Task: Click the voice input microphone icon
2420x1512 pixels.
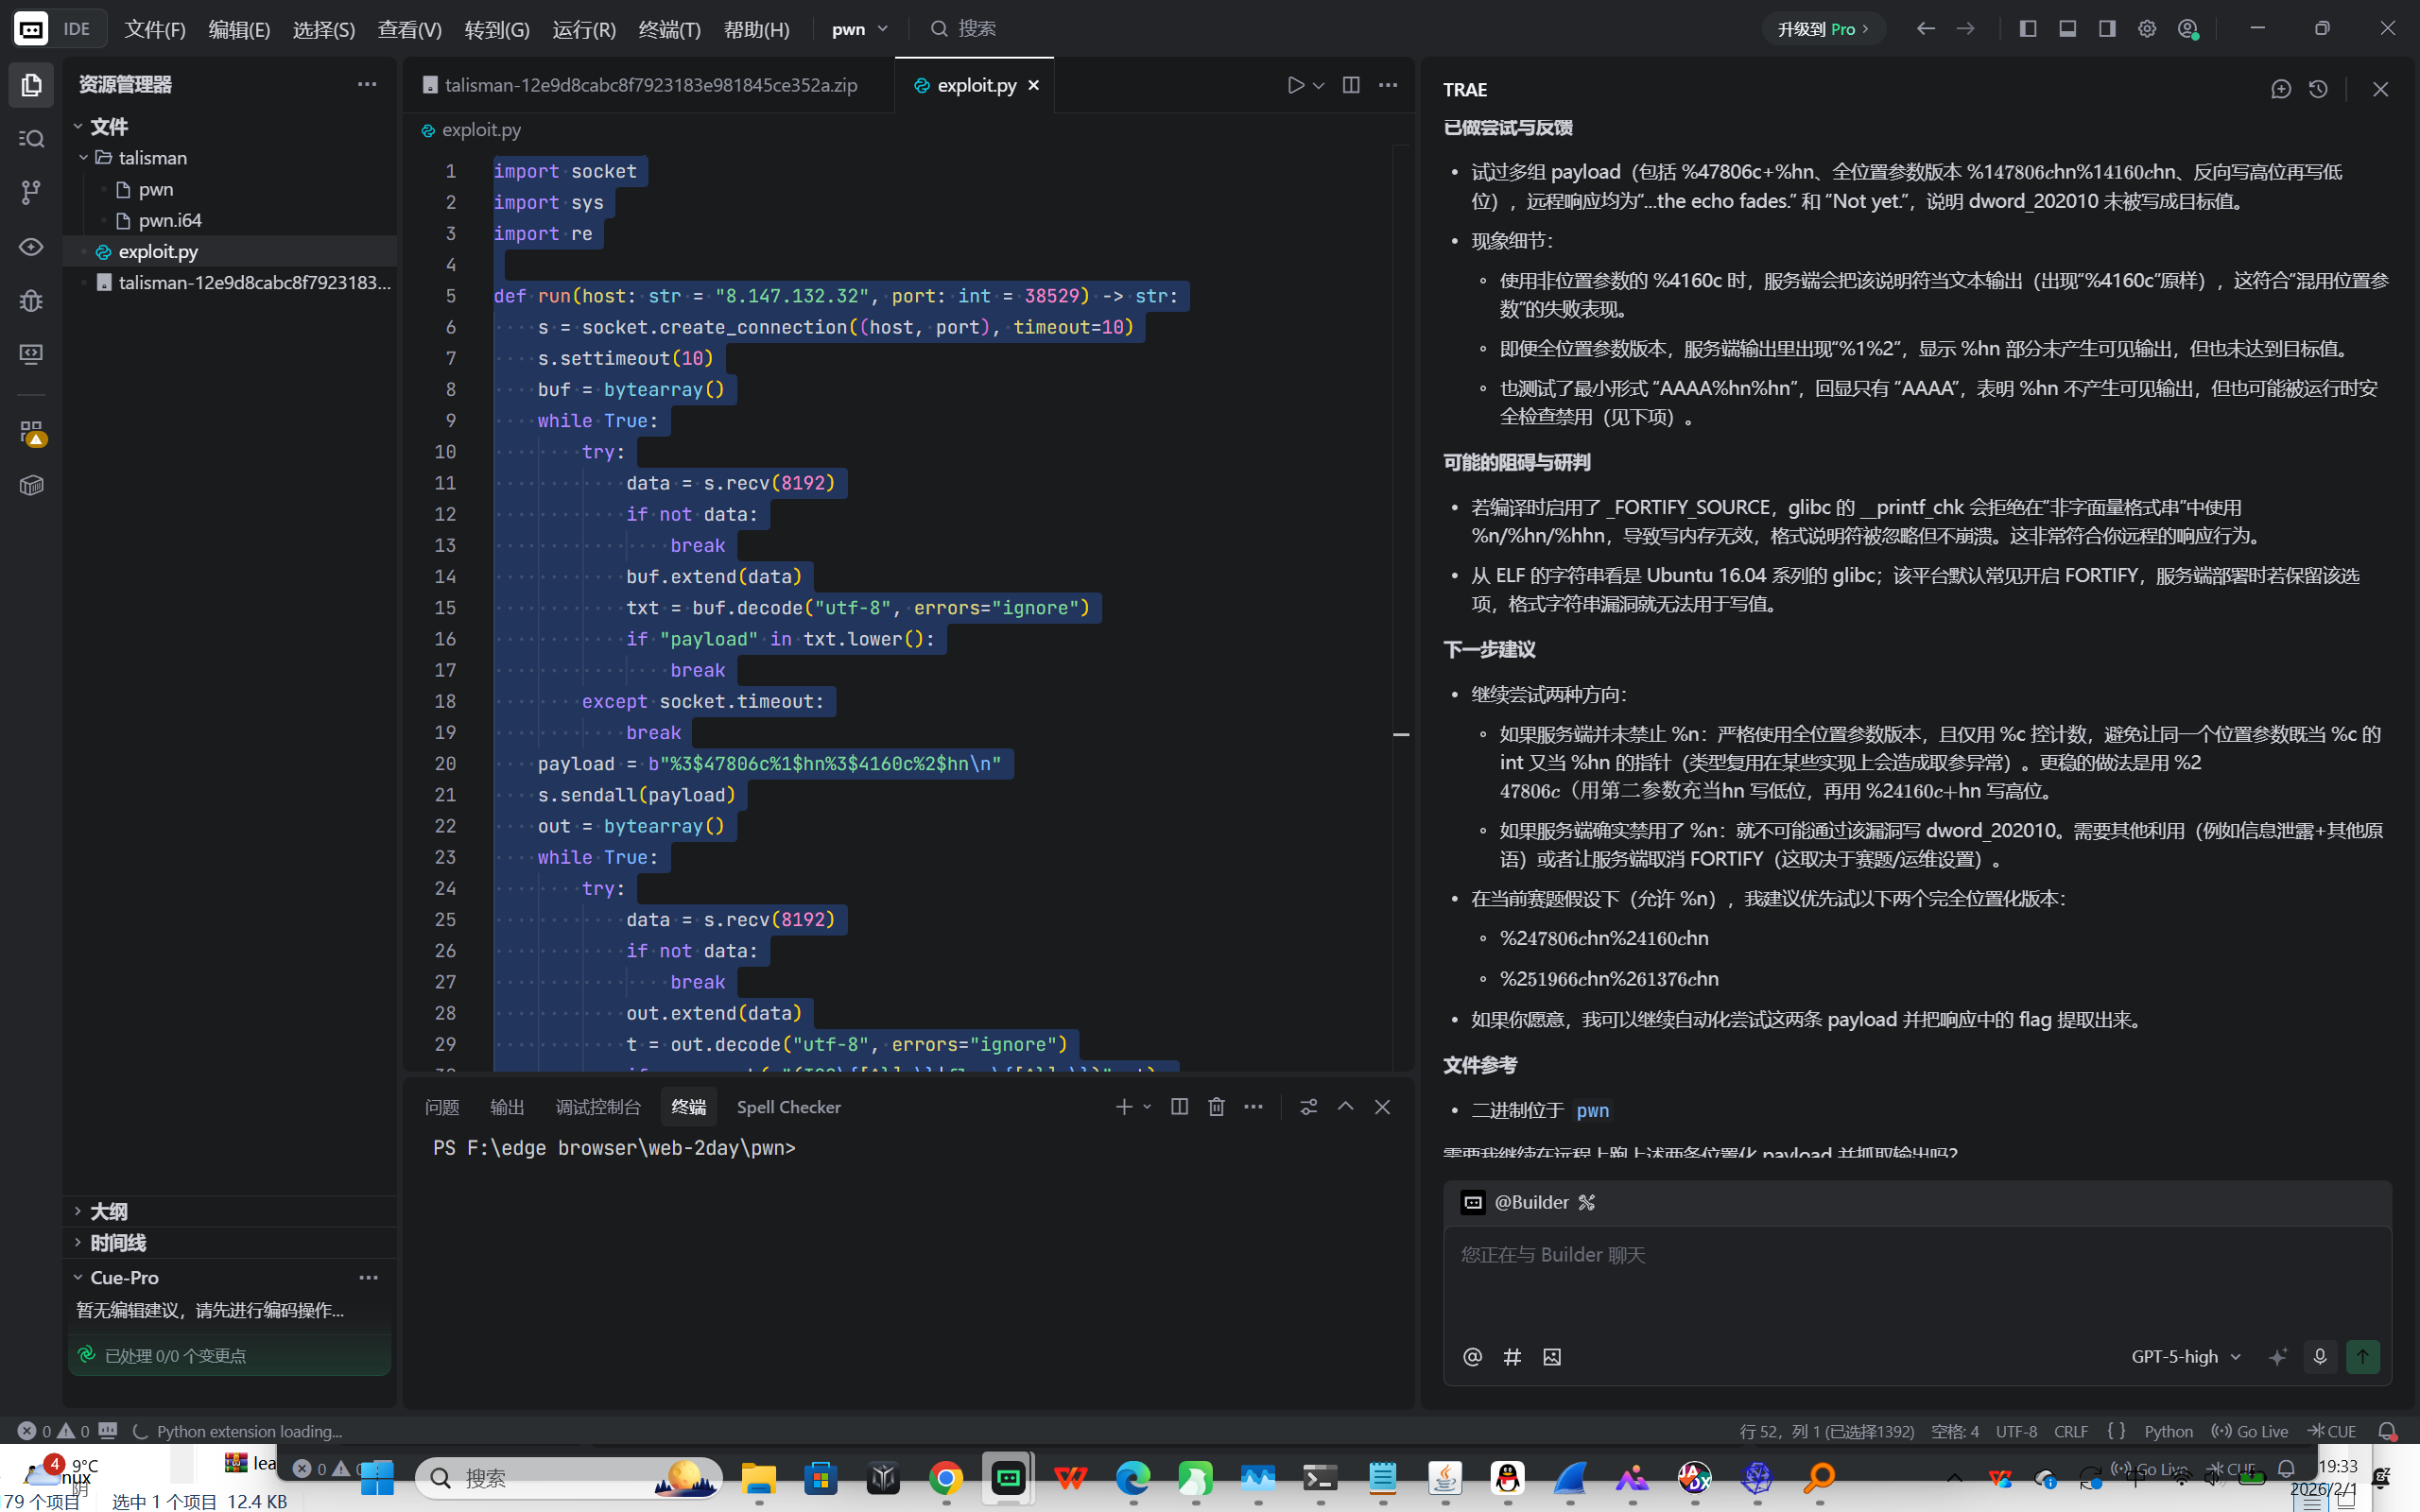Action: pyautogui.click(x=2319, y=1356)
